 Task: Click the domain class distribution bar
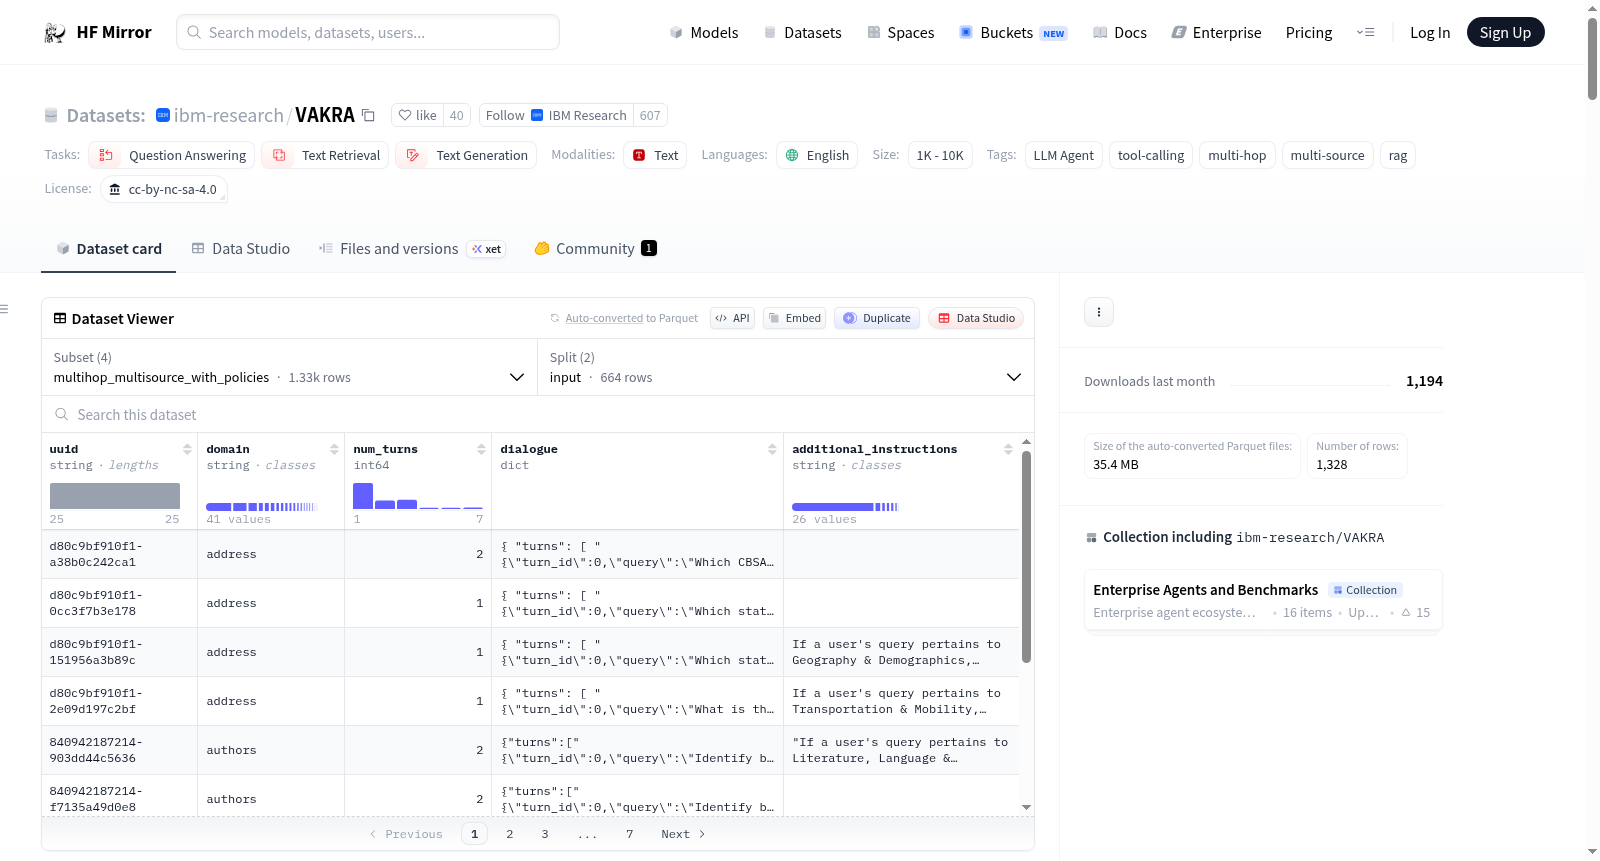262,507
